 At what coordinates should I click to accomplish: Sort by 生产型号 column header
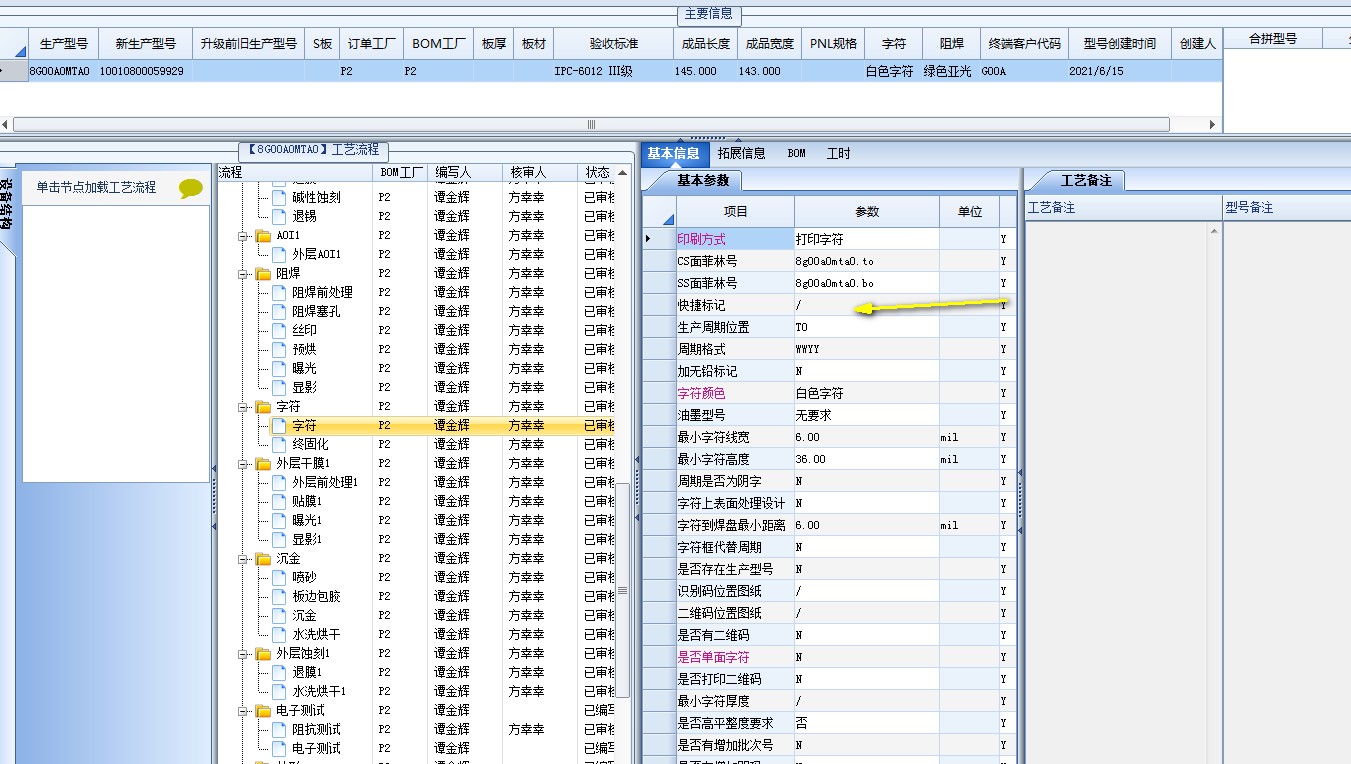click(x=63, y=44)
